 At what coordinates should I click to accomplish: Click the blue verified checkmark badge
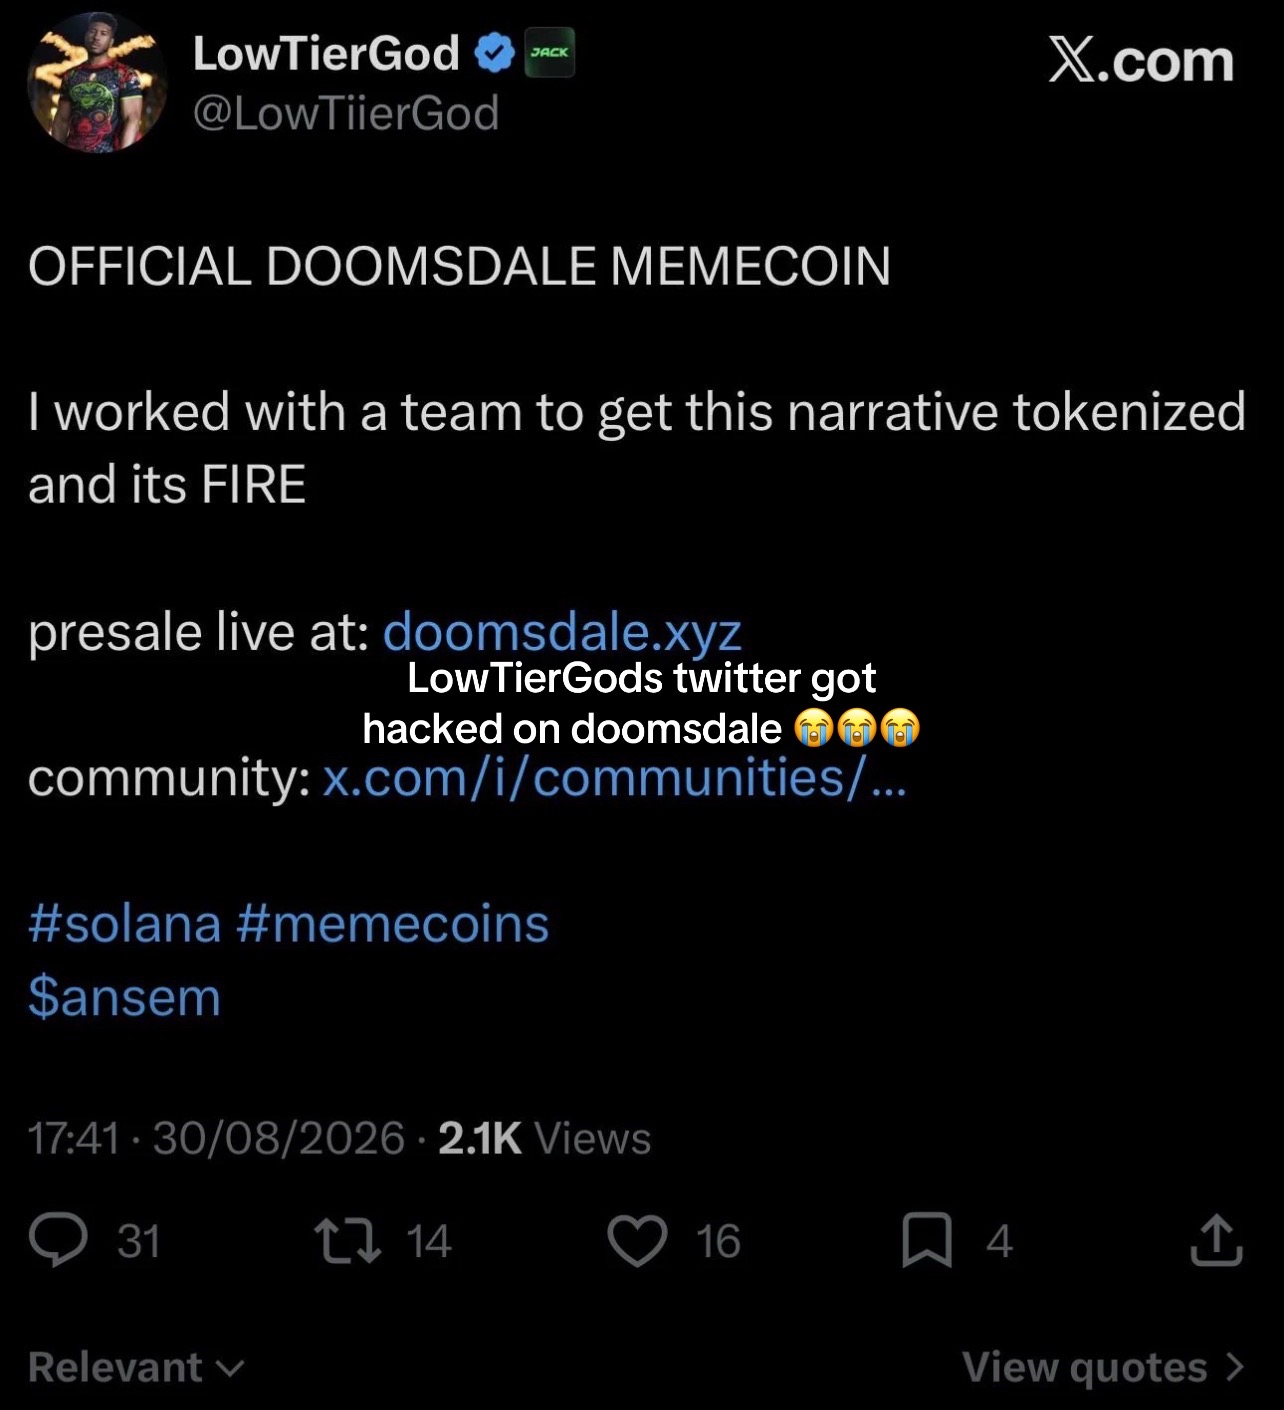493,54
